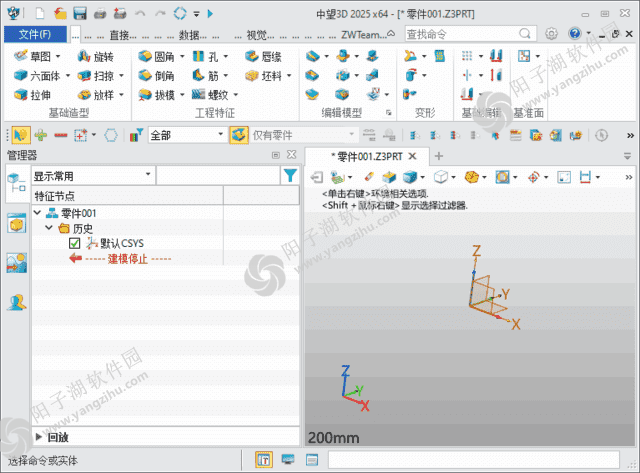This screenshot has height=473, width=640.
Task: Toggle the 仅有零件 part filter button
Action: [239, 135]
